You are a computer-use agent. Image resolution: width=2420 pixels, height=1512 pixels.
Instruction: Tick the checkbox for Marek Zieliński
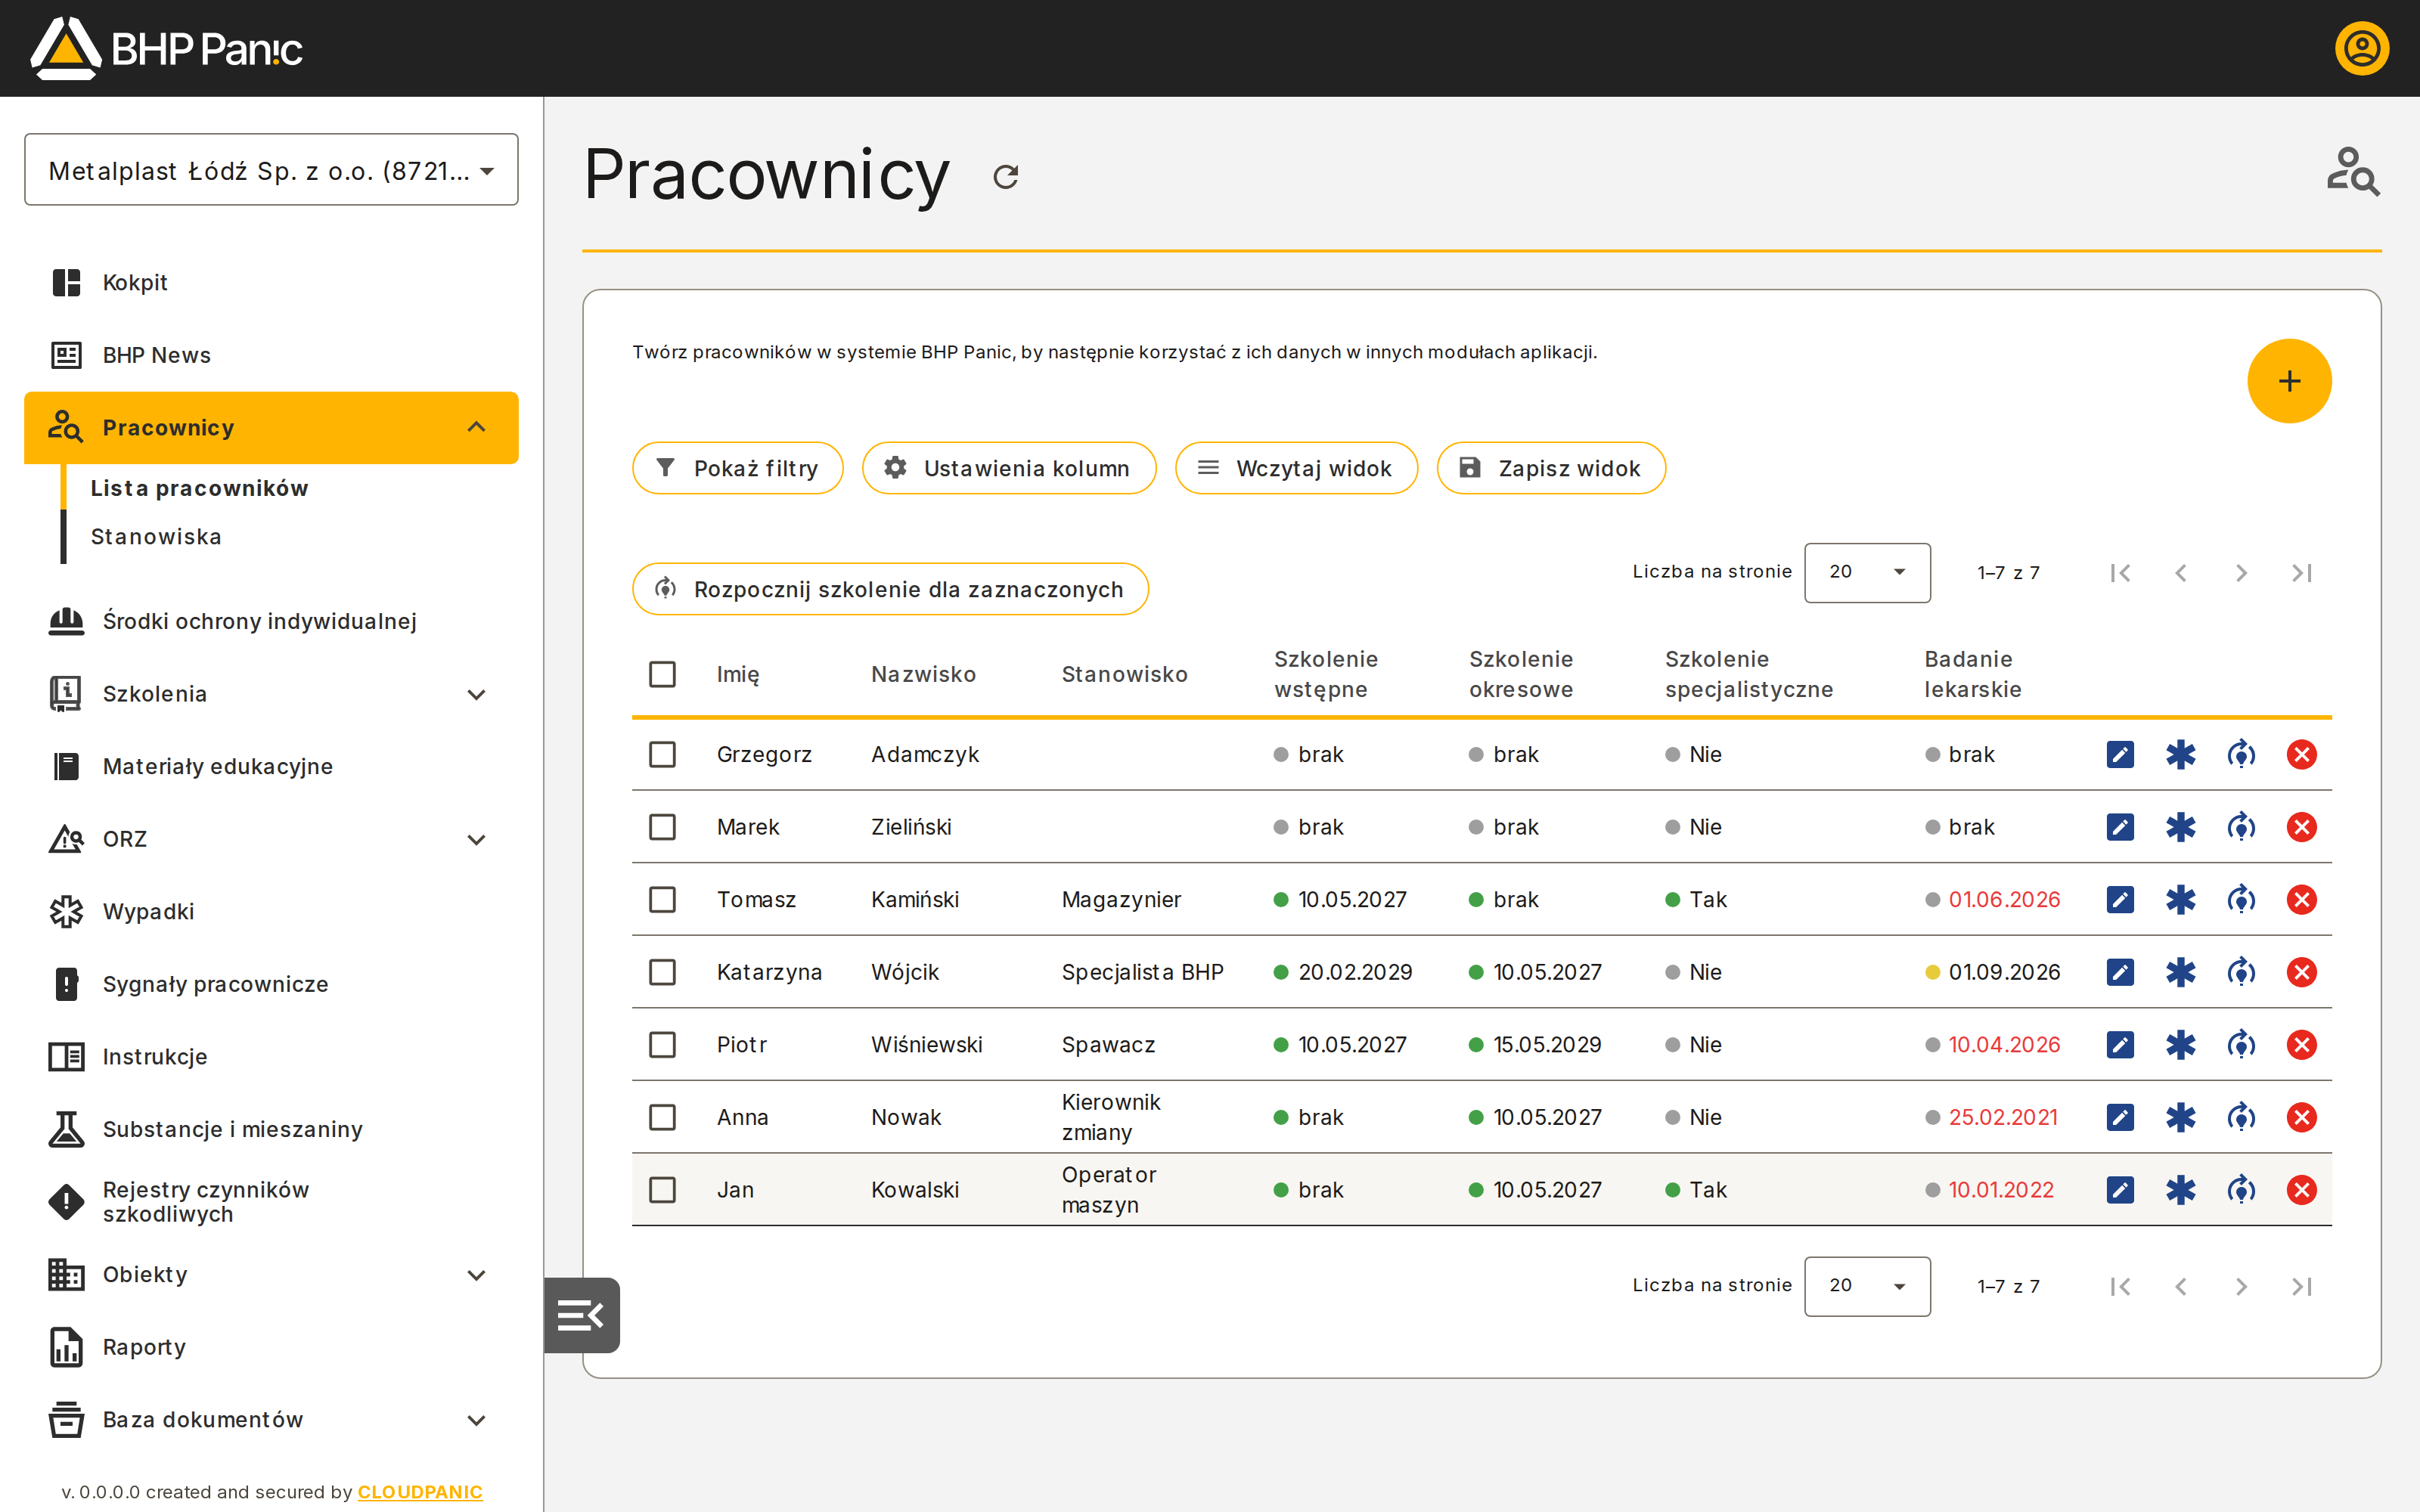pyautogui.click(x=662, y=827)
